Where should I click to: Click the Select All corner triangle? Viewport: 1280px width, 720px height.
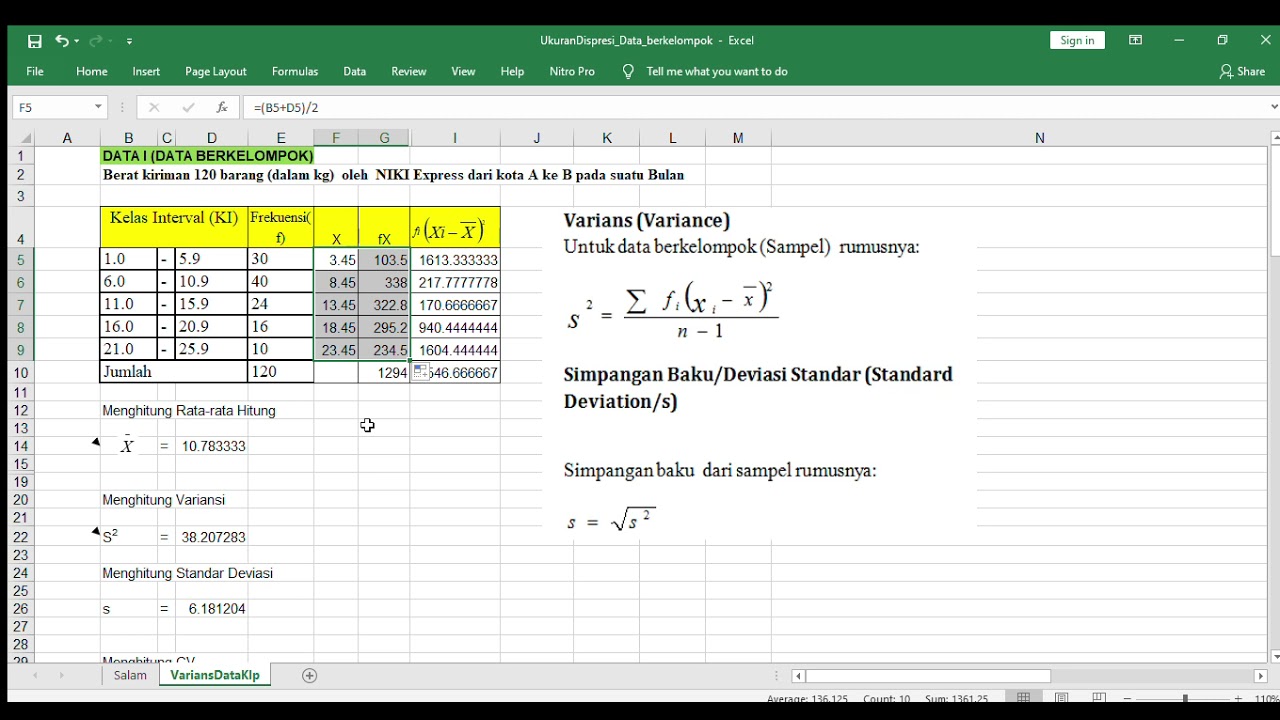point(25,138)
